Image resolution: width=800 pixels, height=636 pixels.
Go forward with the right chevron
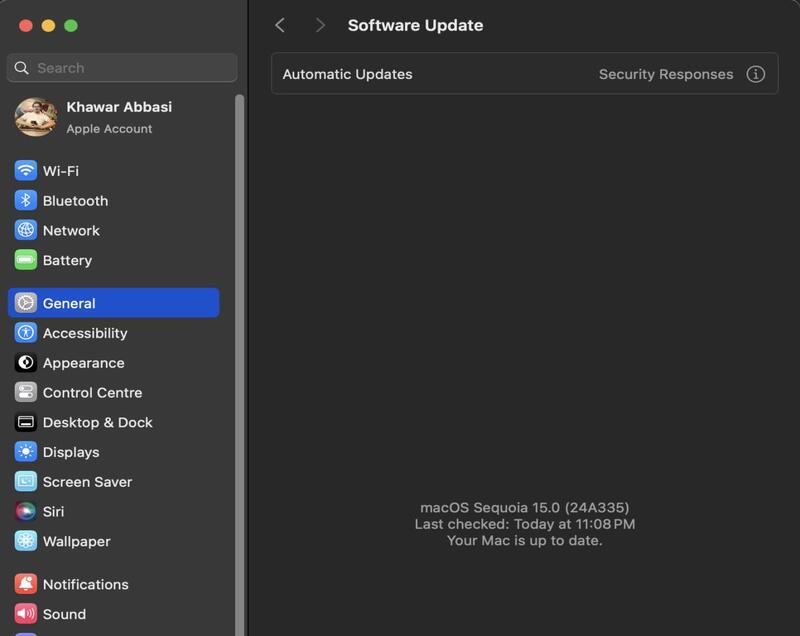[x=320, y=26]
